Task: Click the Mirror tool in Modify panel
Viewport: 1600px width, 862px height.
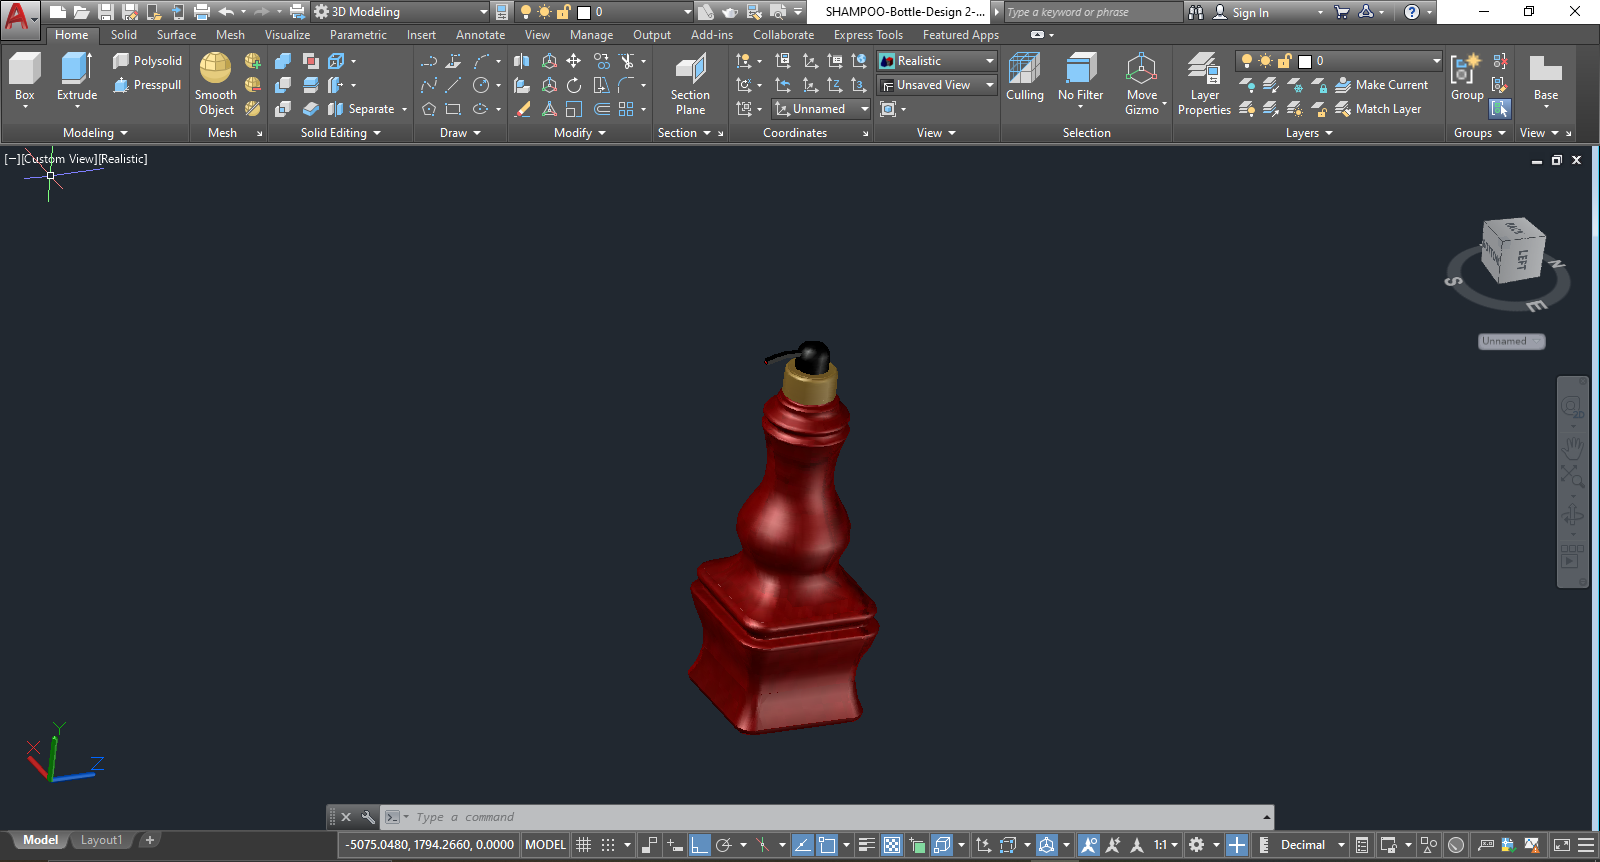Action: (x=522, y=61)
